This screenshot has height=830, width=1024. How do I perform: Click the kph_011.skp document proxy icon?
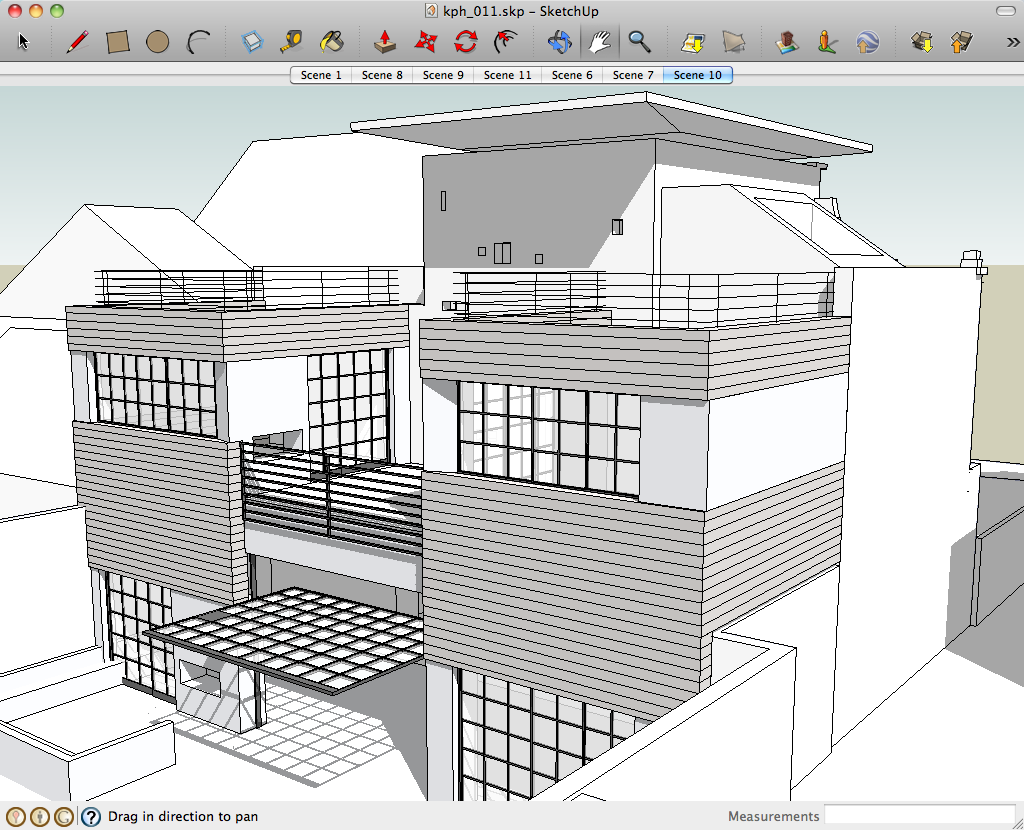coord(431,11)
